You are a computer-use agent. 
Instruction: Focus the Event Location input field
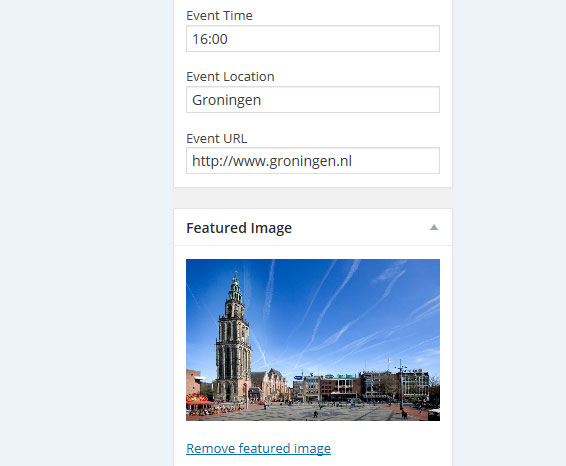click(x=313, y=100)
